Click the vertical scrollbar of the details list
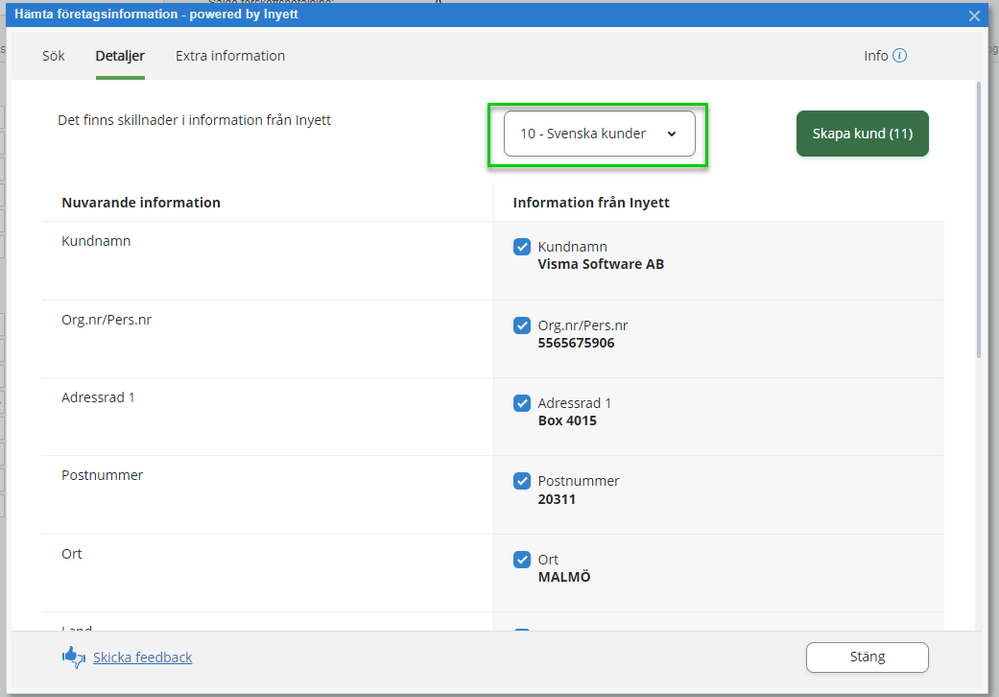Screen dimensions: 999x697 point(979,220)
